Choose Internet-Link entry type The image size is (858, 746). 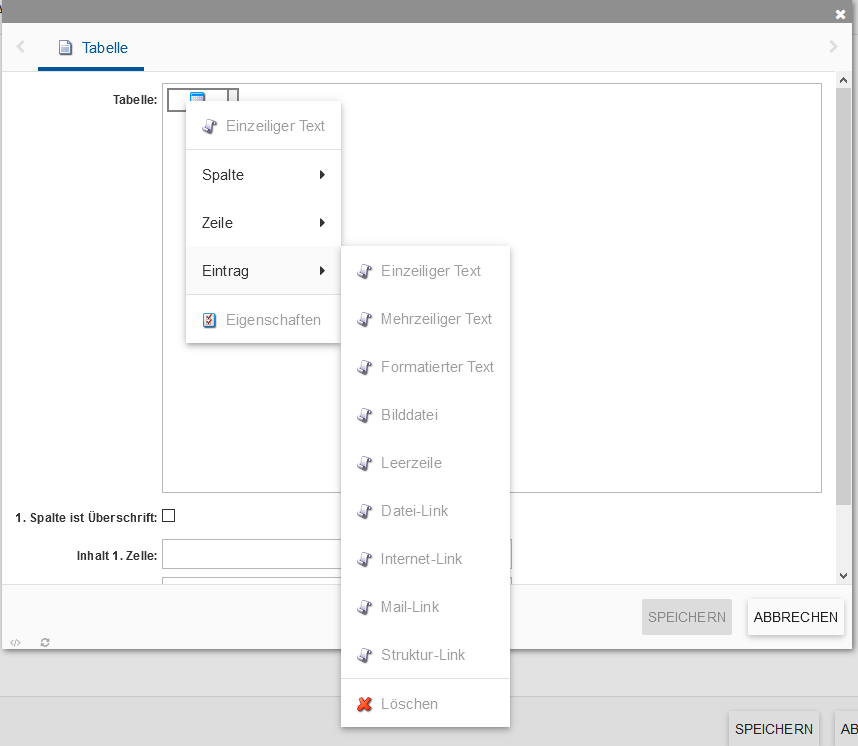tap(421, 559)
